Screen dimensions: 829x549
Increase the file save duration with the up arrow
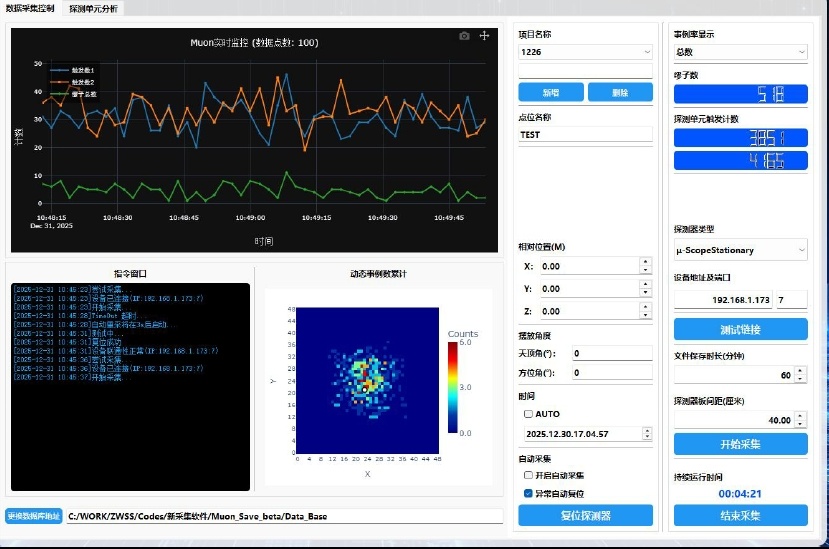pos(800,370)
